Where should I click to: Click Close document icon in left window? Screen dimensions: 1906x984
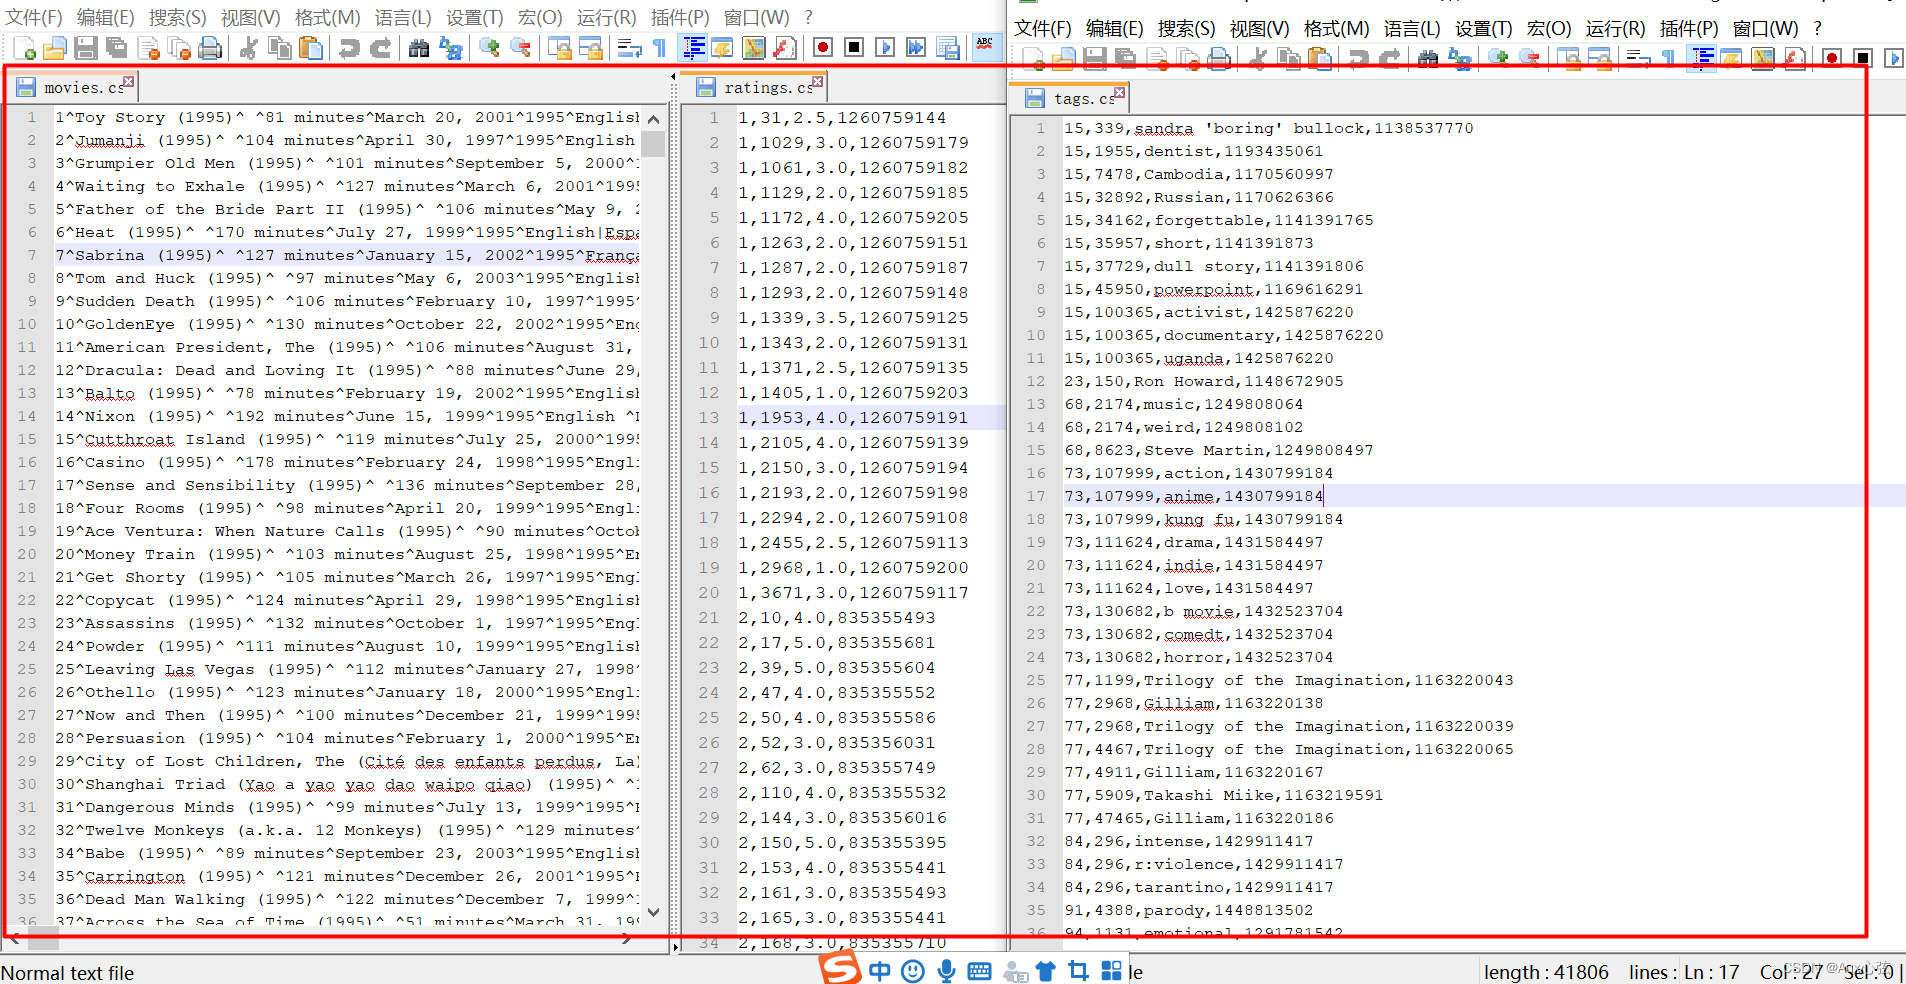pos(148,48)
